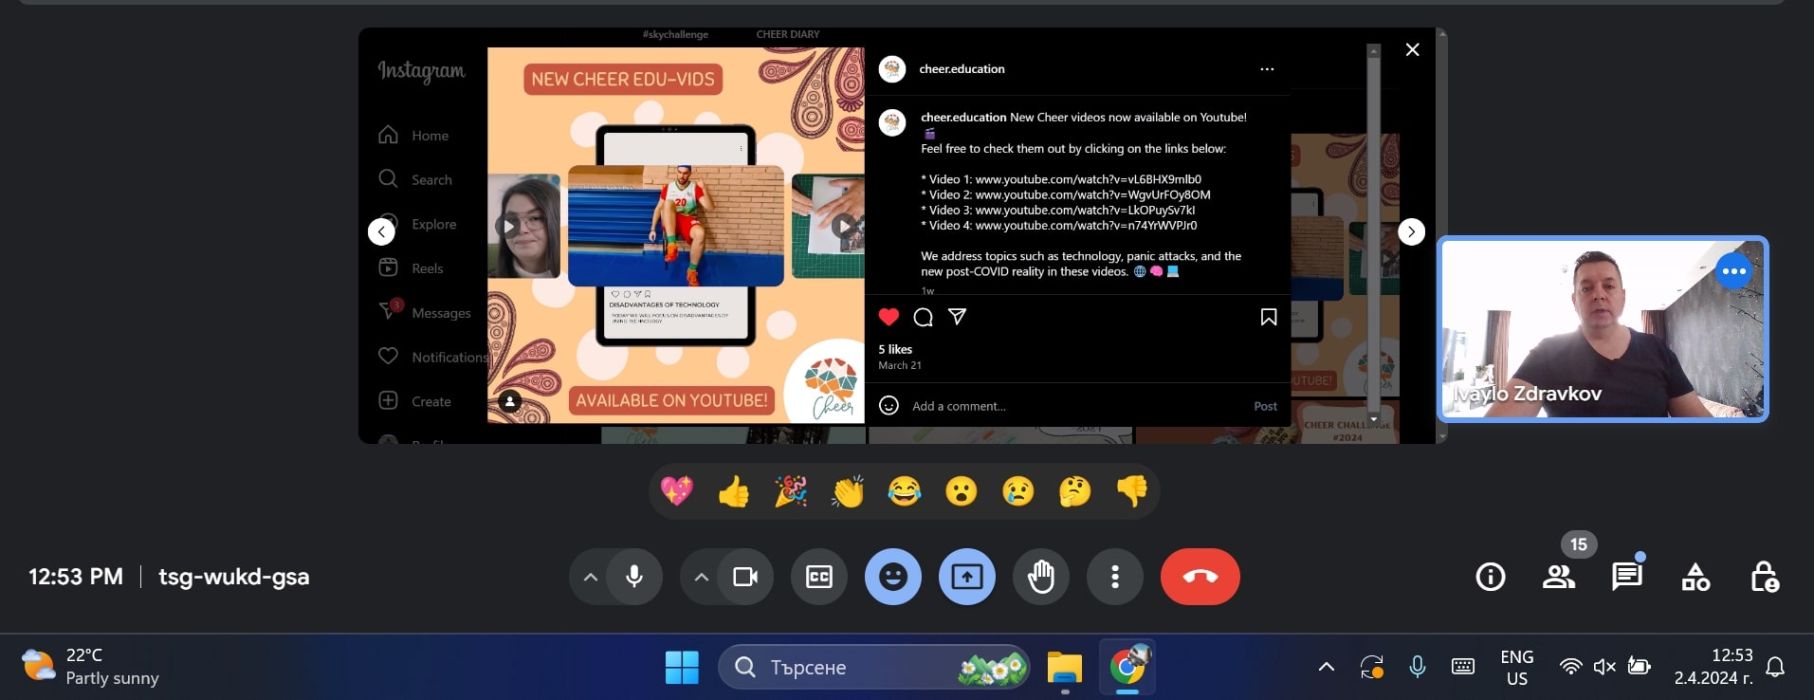Send clapping hands reaction
1814x700 pixels.
(x=848, y=491)
